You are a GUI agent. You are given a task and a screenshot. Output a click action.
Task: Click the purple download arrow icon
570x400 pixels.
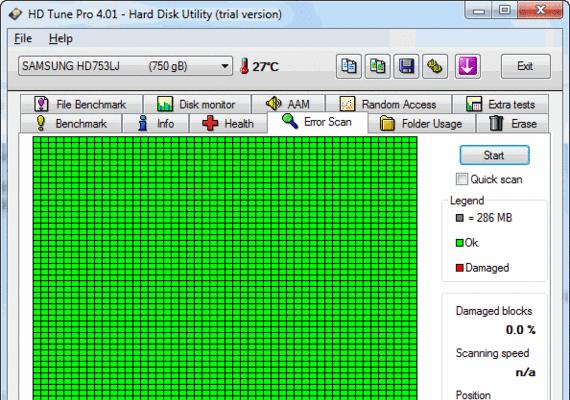467,66
